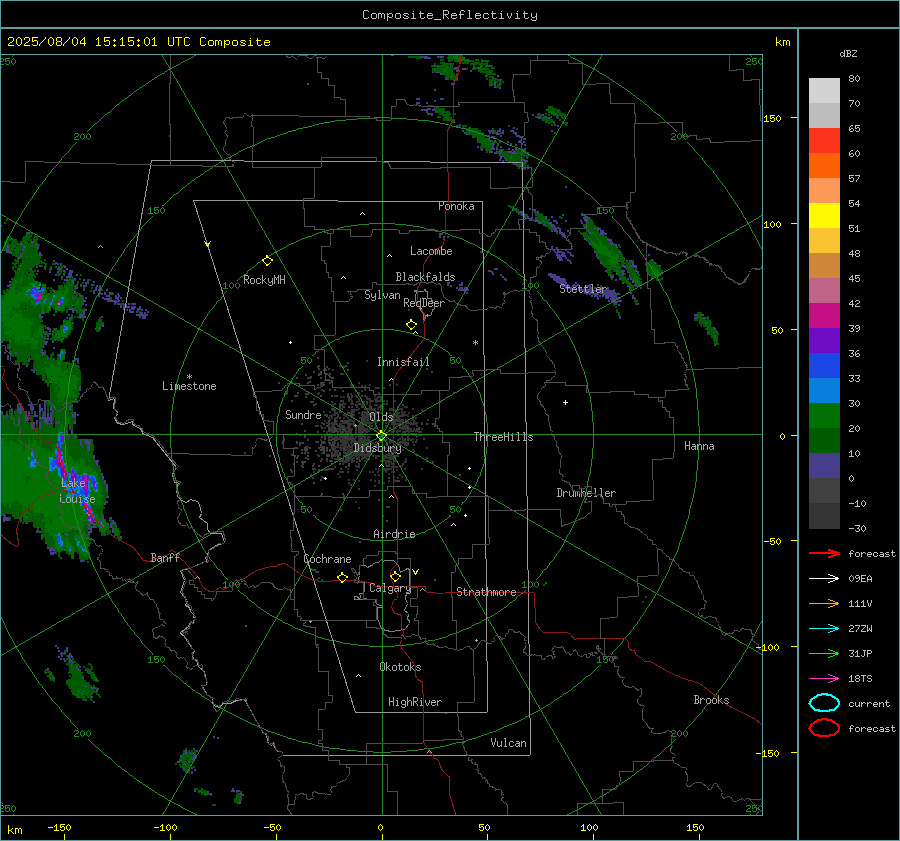Click the Cochrane label

coord(327,559)
